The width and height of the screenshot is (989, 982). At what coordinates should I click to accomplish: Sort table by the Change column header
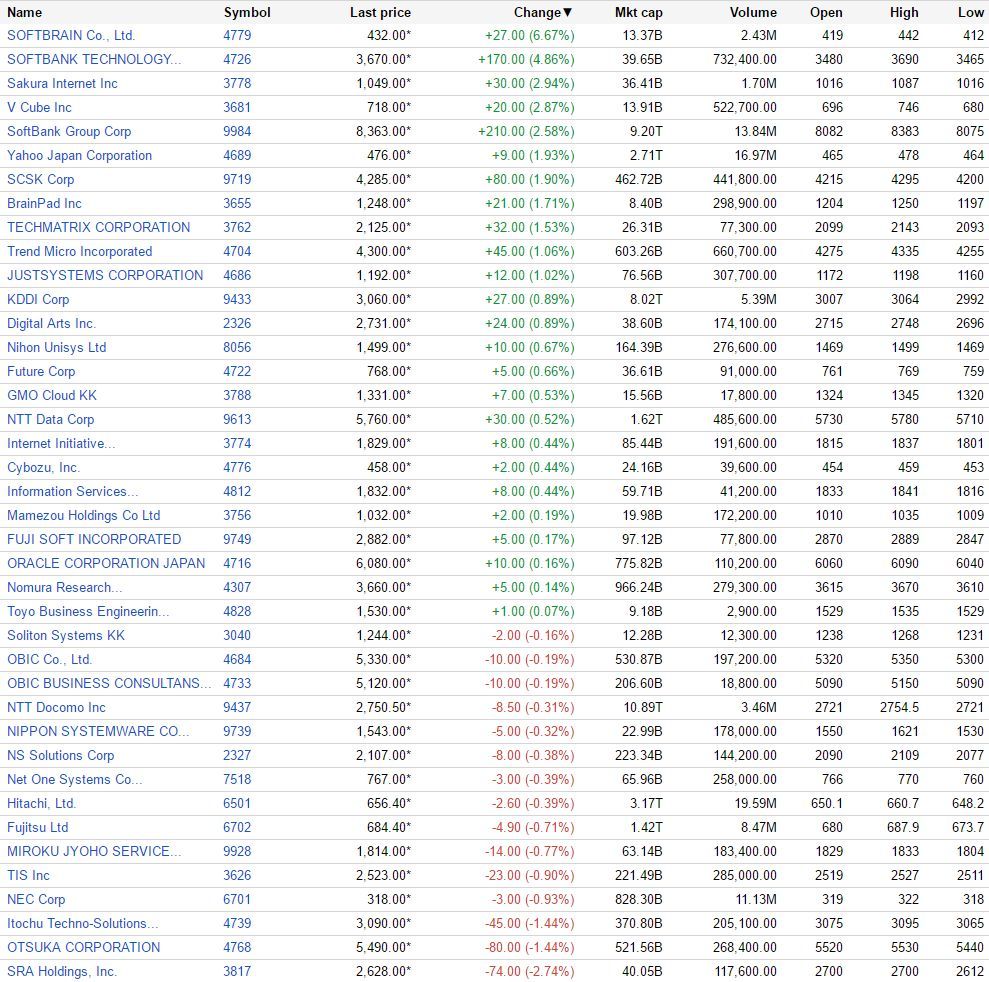pos(542,12)
